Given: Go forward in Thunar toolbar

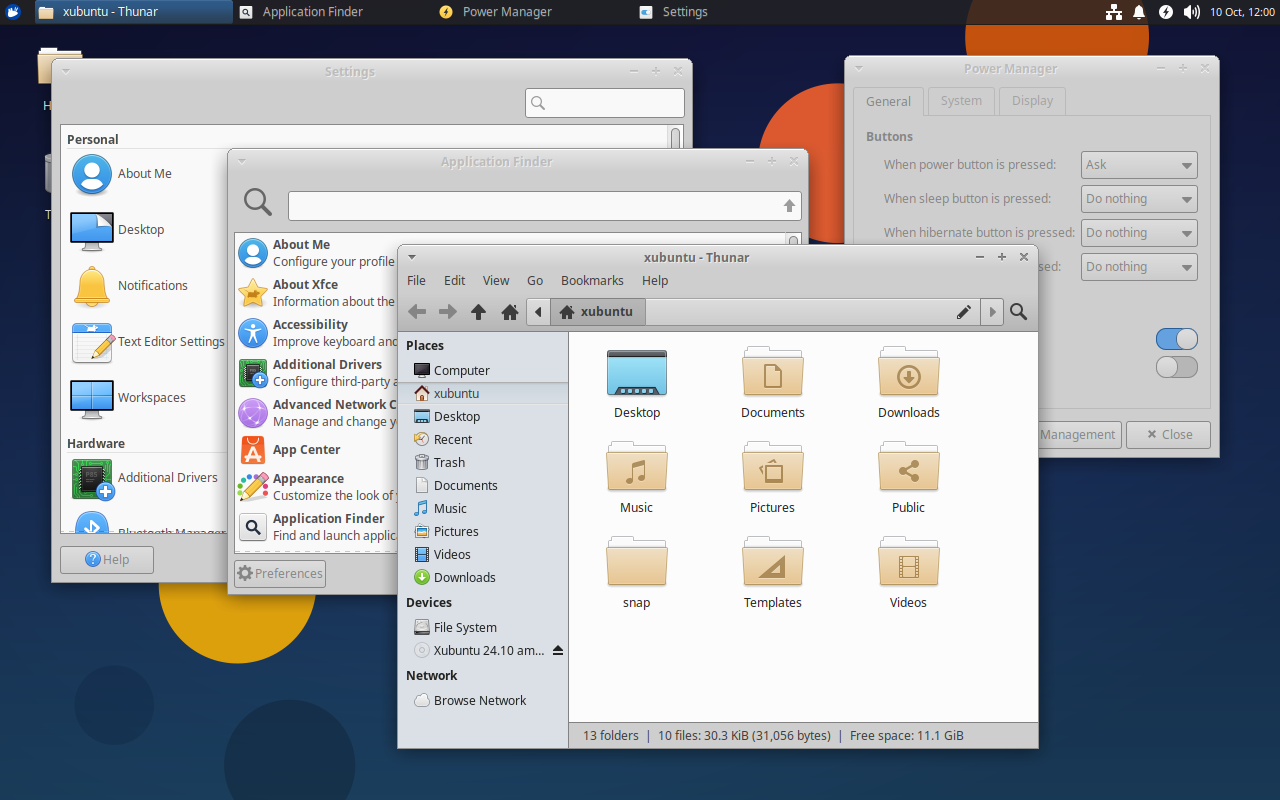Looking at the screenshot, I should tap(448, 312).
